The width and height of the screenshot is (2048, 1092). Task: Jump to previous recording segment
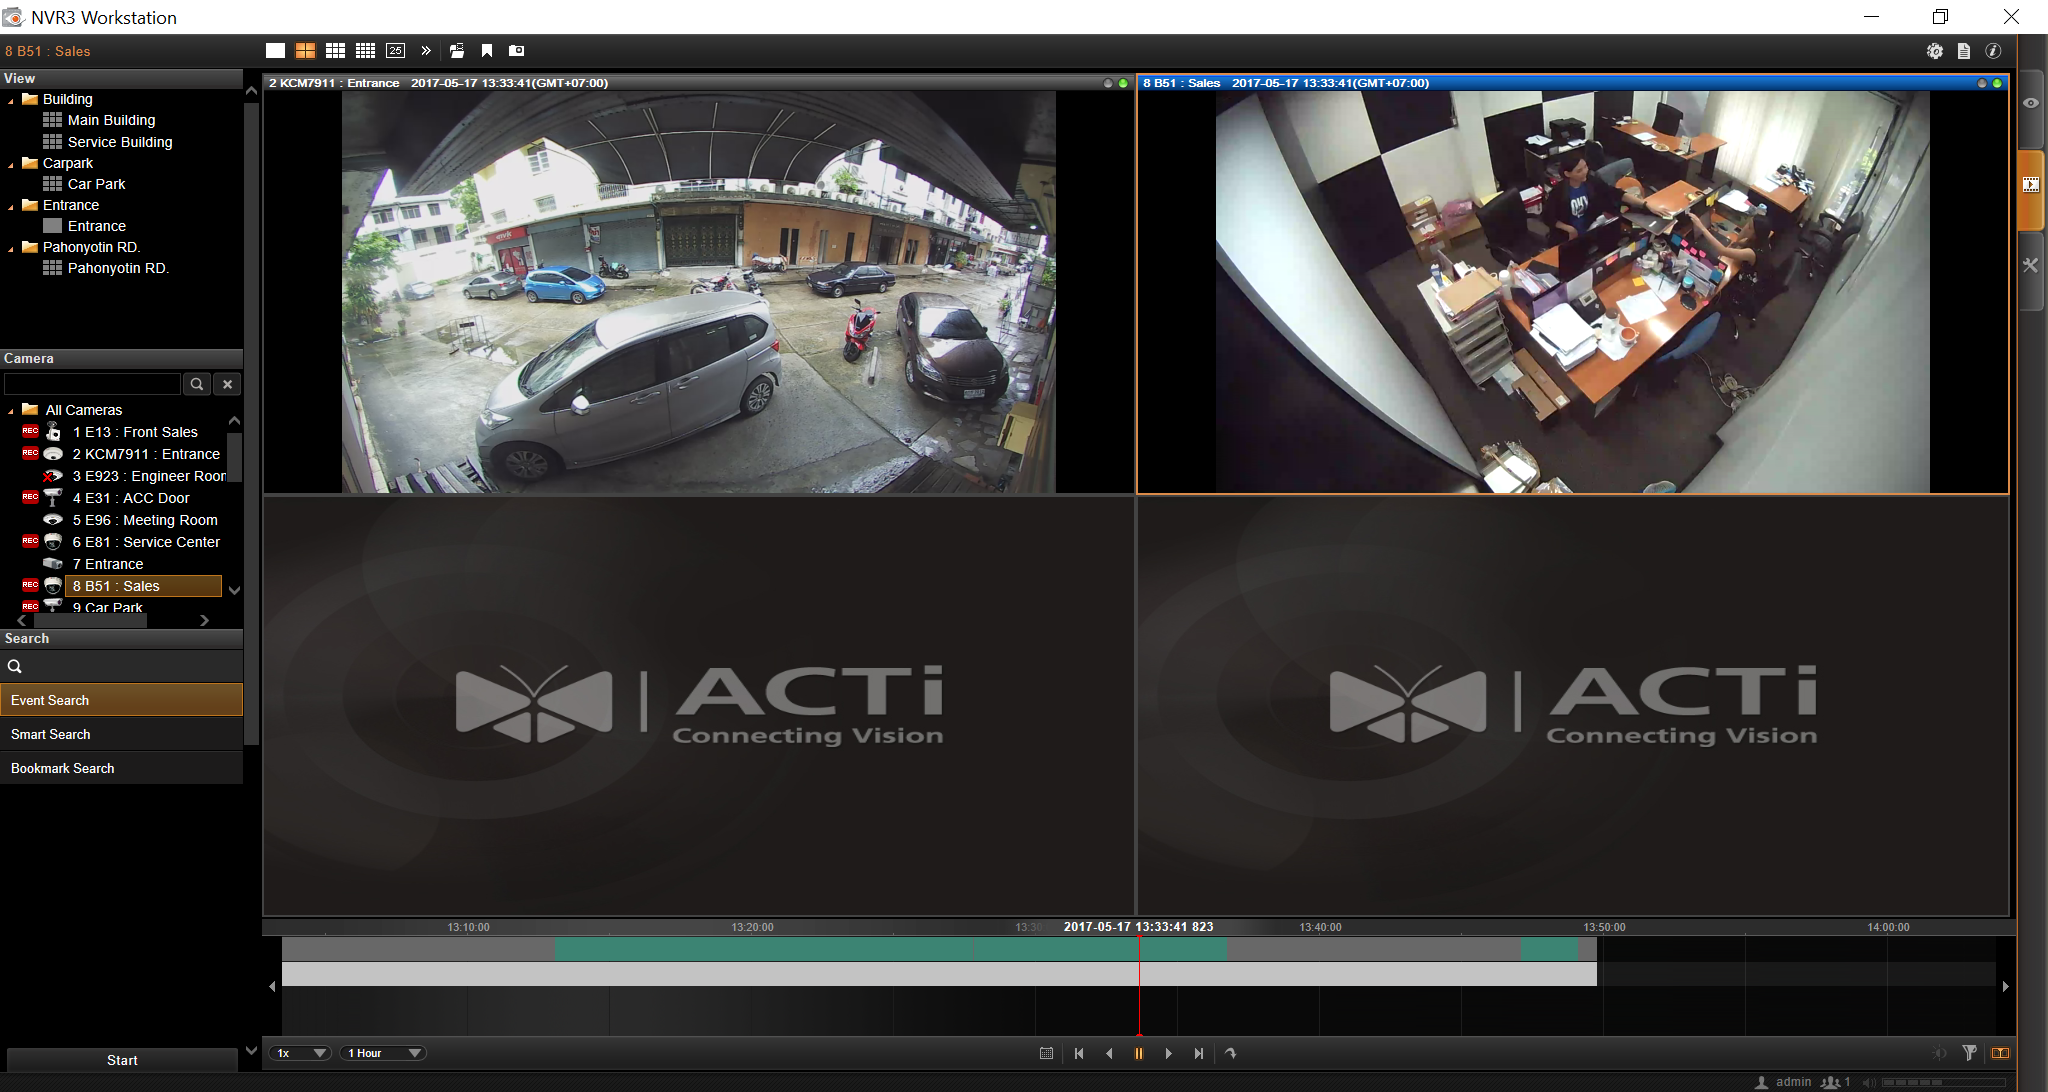pos(1079,1053)
